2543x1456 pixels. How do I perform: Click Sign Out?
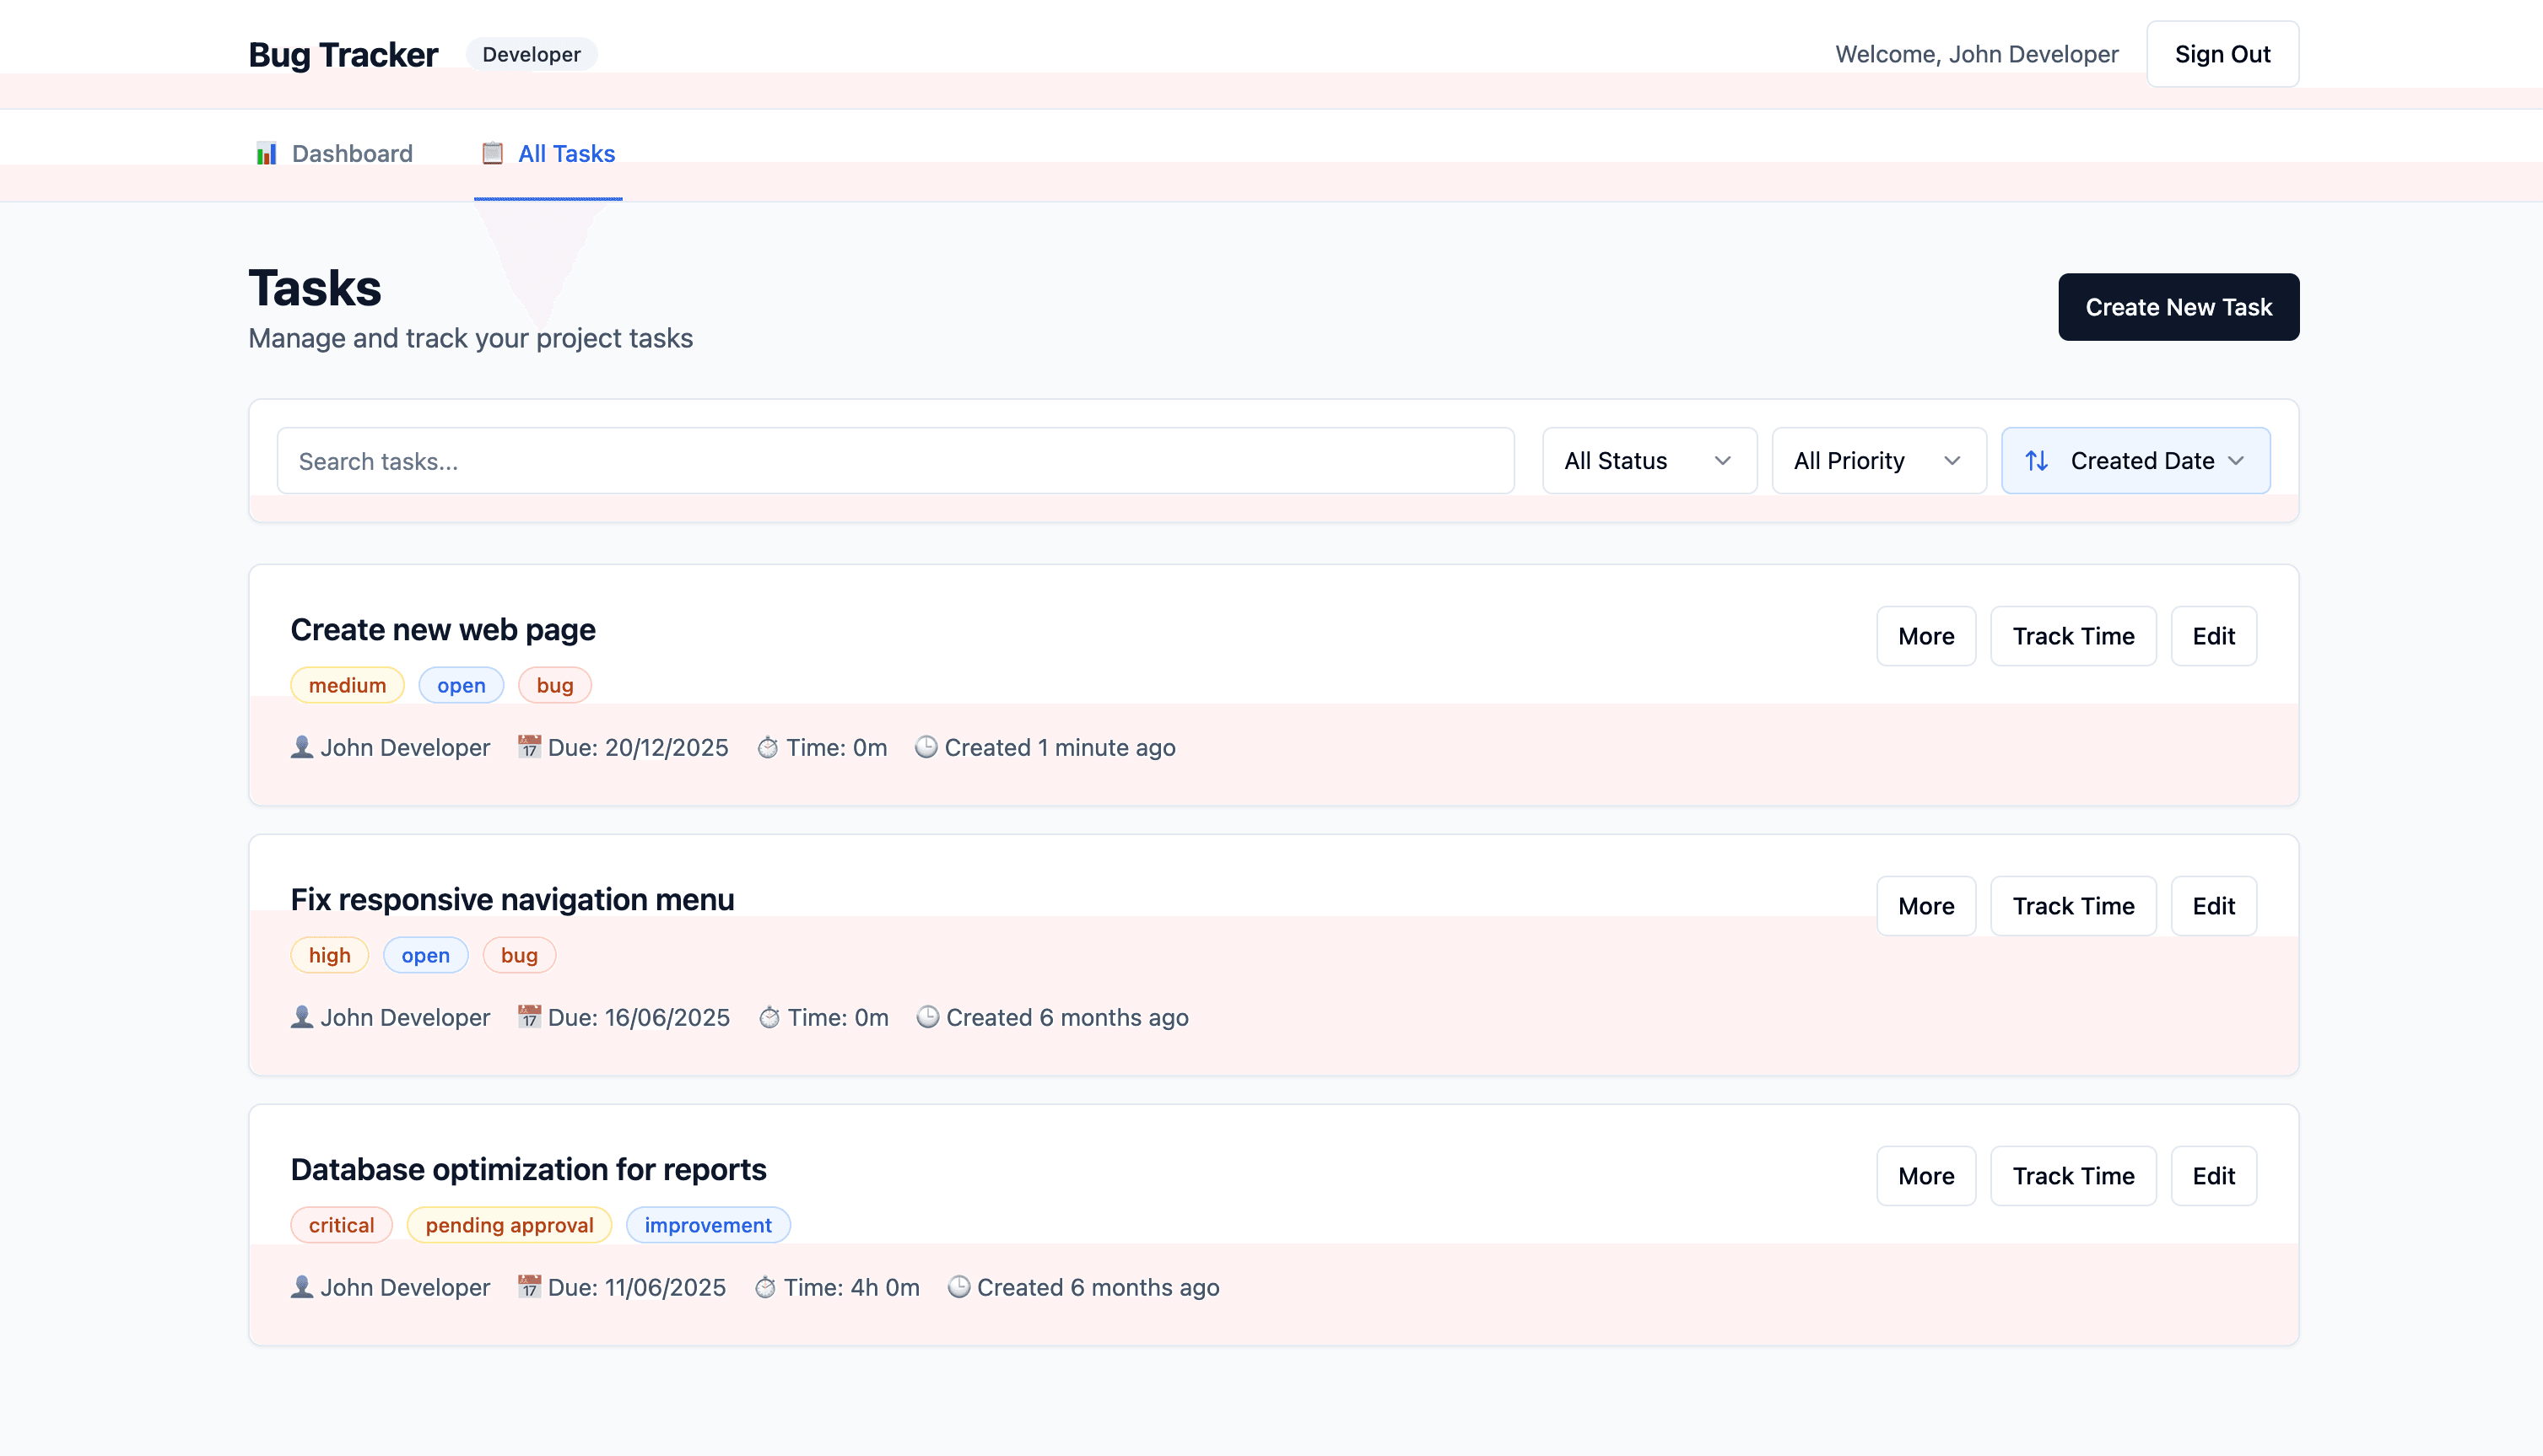pos(2222,54)
